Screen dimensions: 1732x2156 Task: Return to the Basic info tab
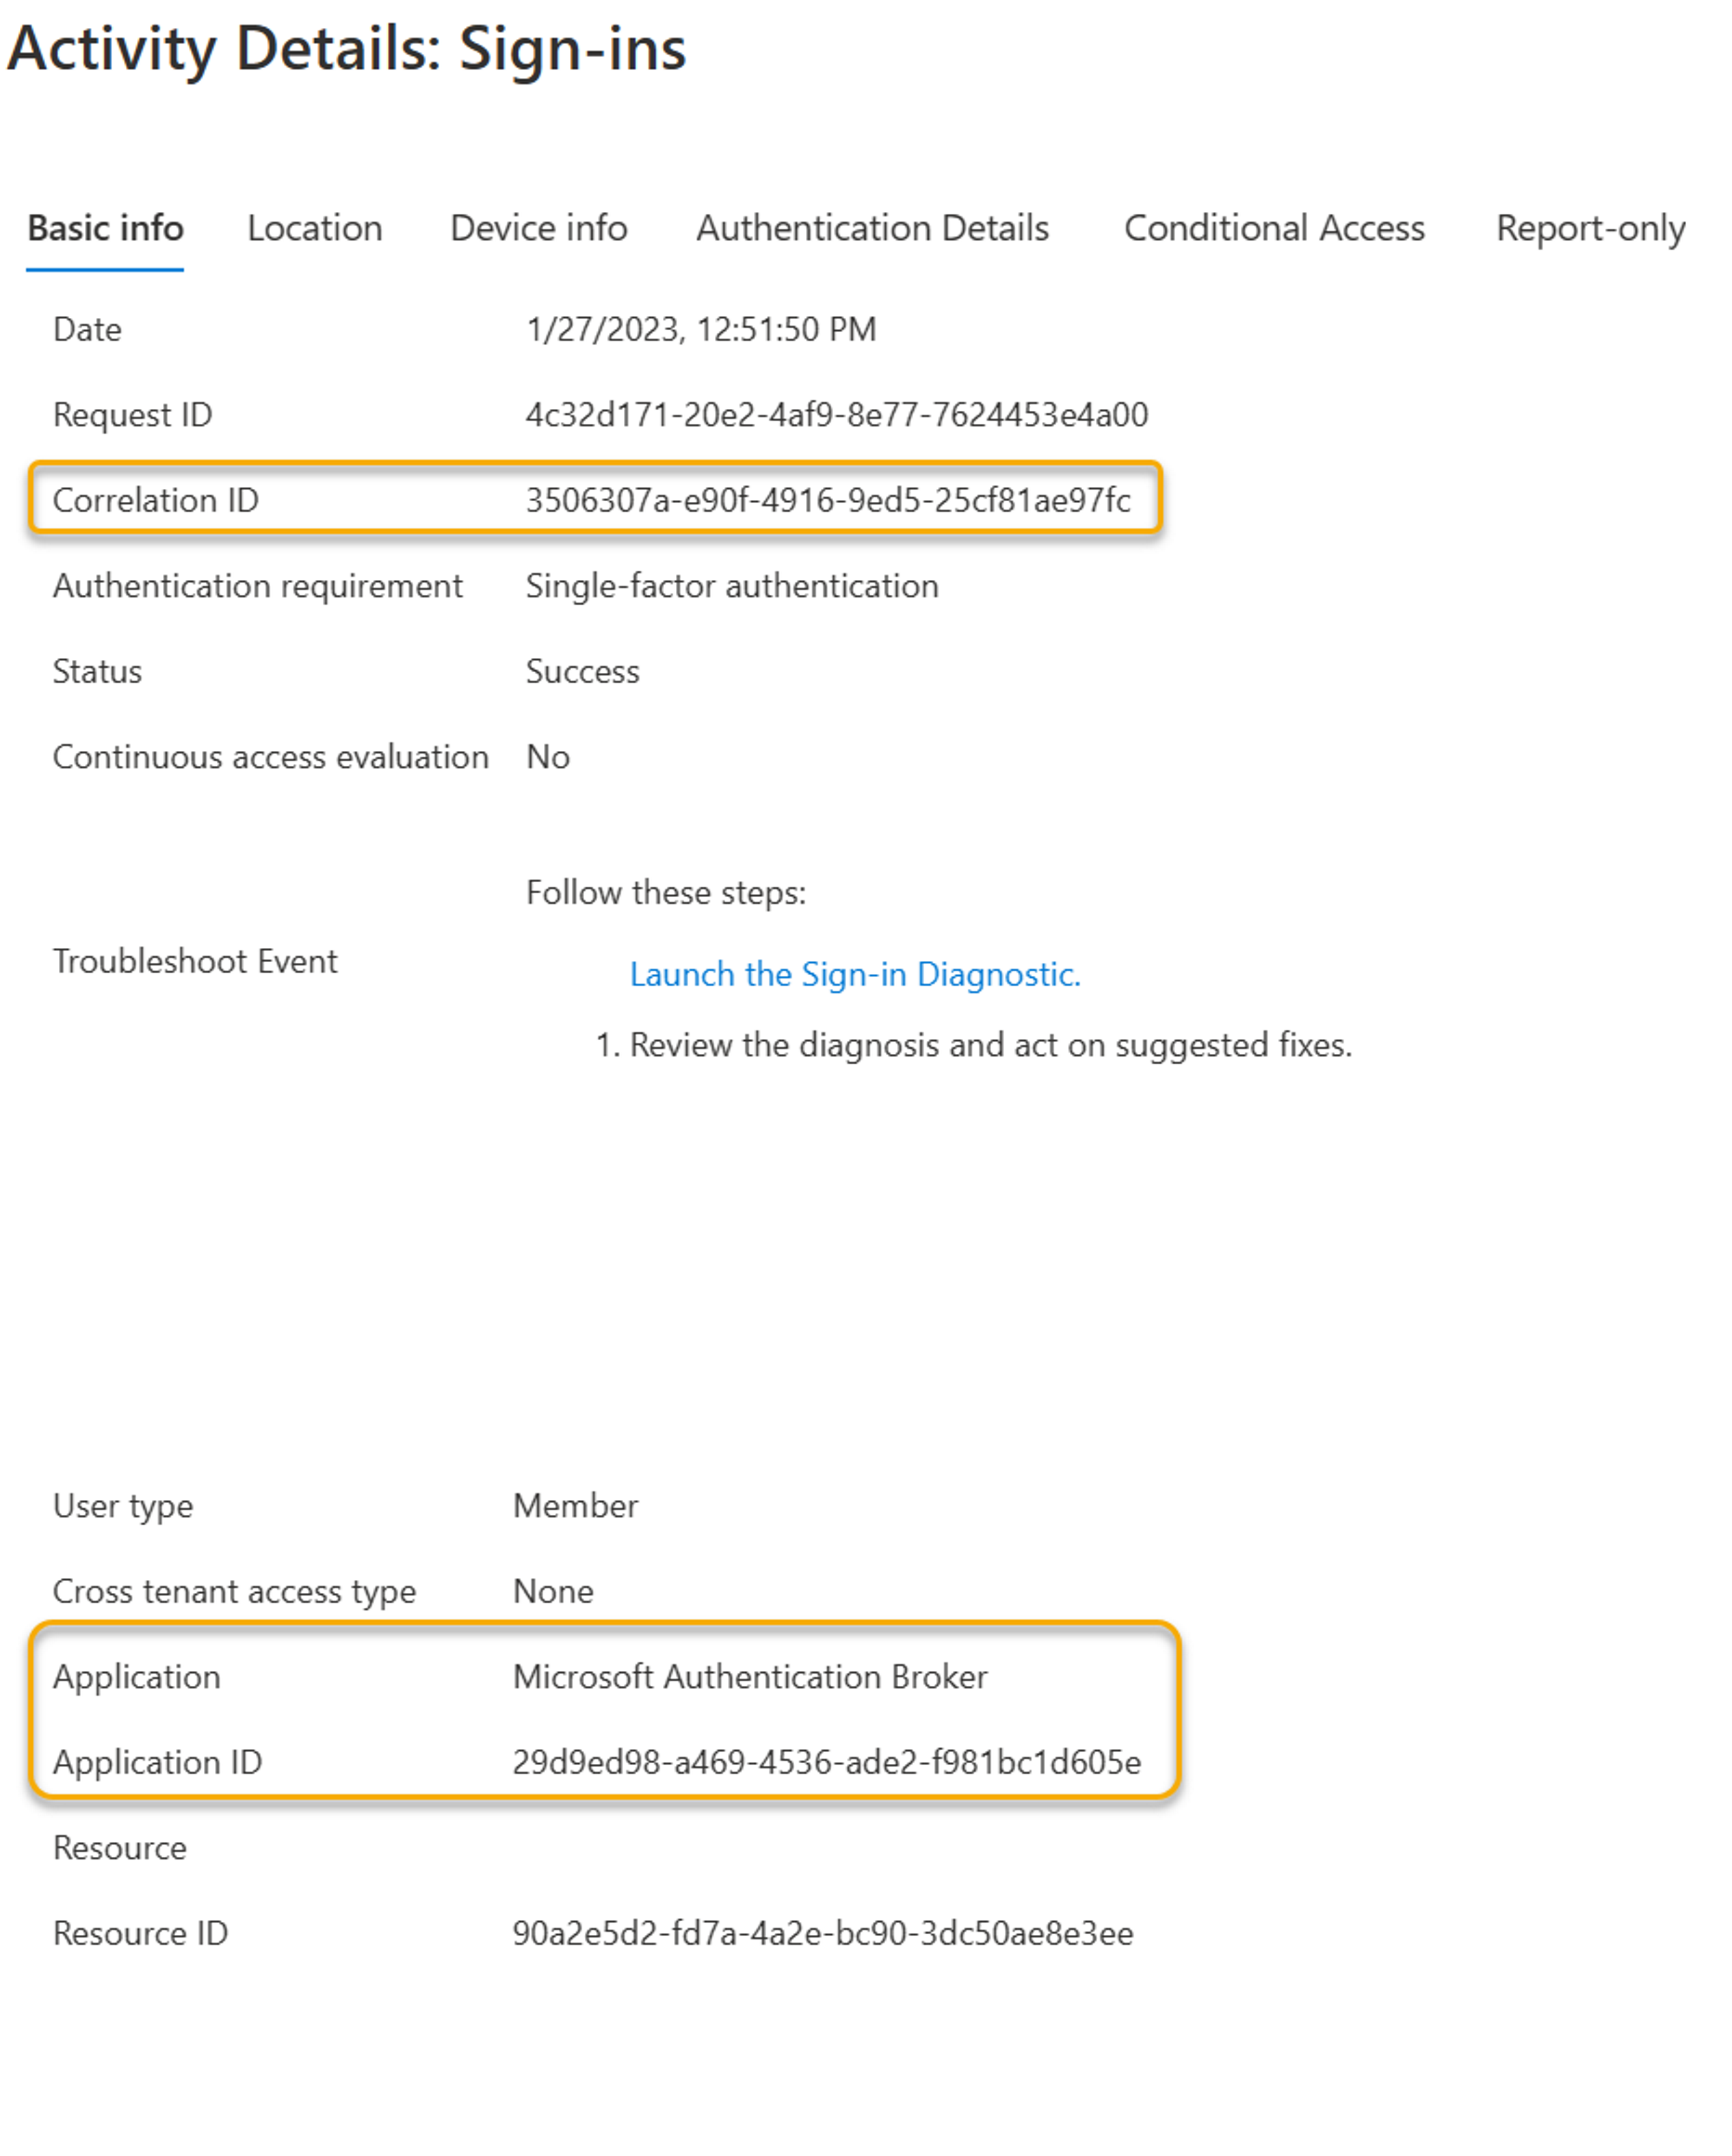(105, 228)
